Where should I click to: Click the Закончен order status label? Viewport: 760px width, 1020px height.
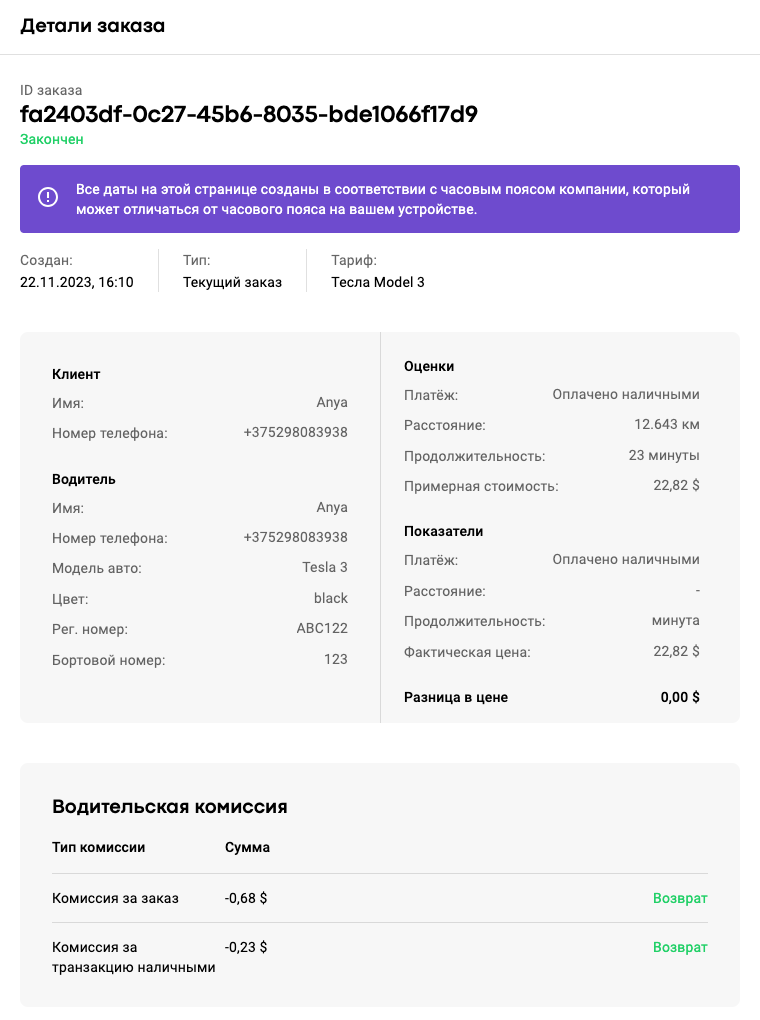[51, 139]
